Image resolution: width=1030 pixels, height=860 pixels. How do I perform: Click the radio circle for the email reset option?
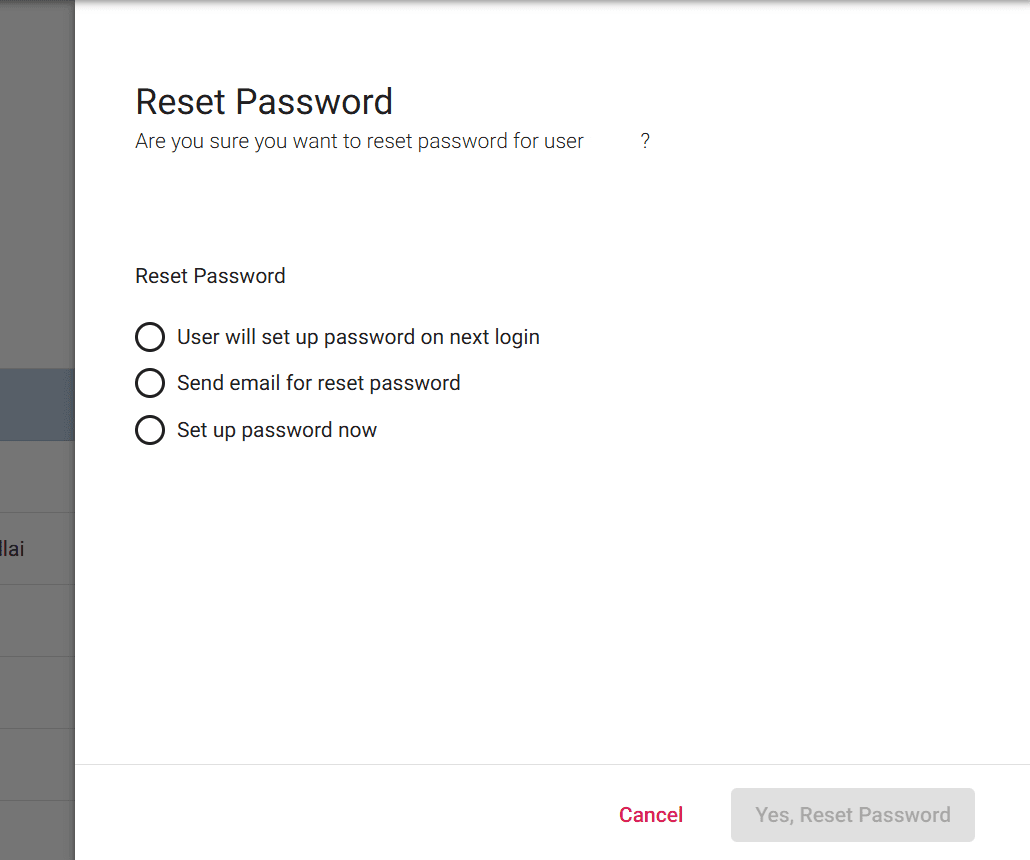coord(150,383)
